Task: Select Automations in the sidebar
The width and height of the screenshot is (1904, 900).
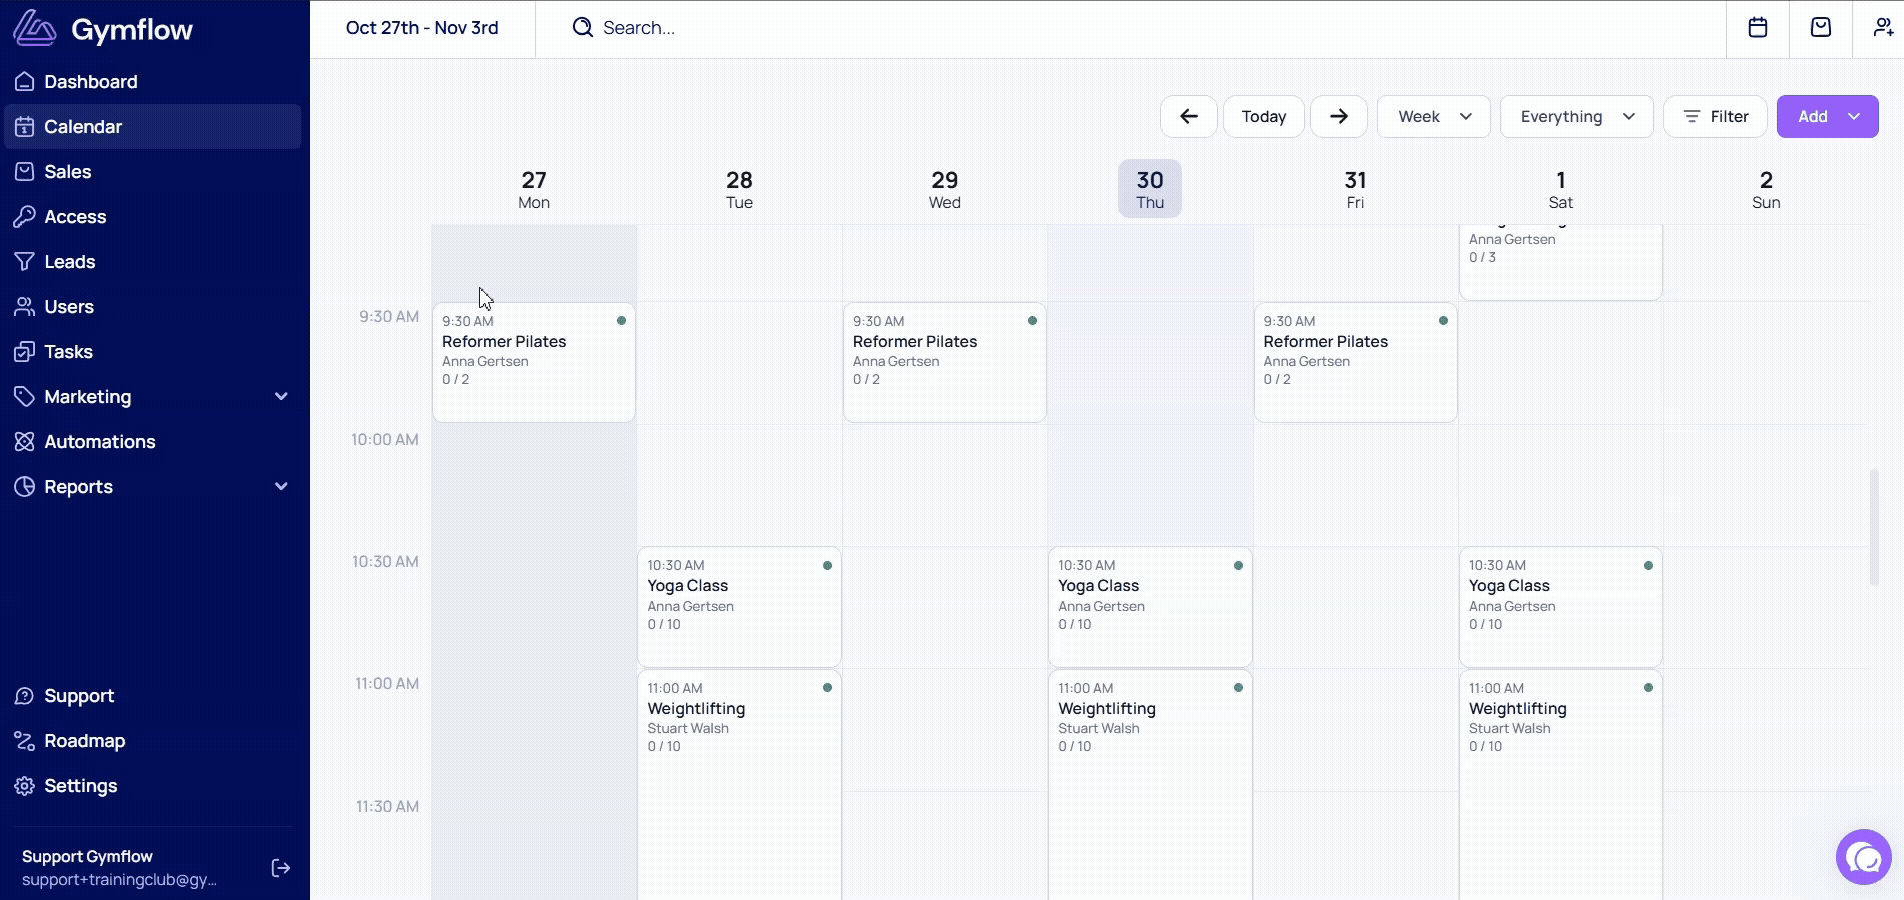Action: 99,442
